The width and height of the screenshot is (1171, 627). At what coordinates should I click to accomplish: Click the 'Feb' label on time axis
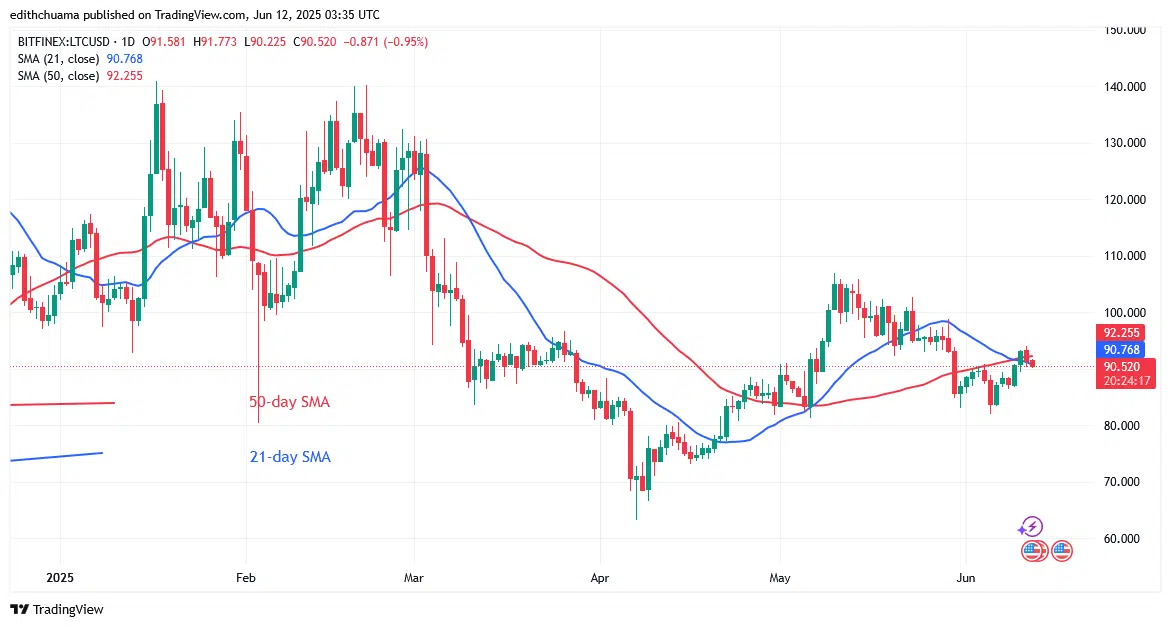pyautogui.click(x=245, y=578)
